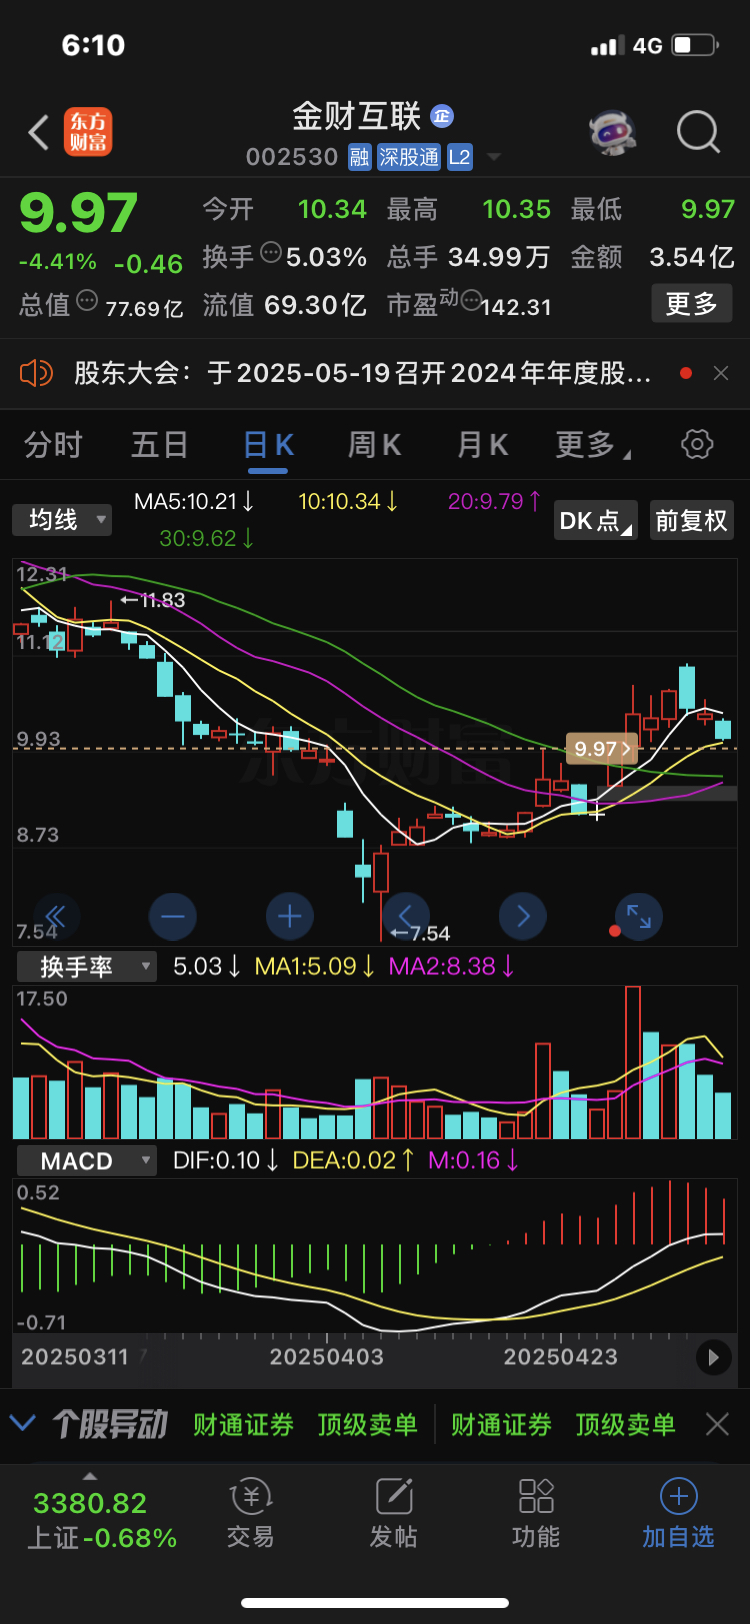Tap the MA5:10.21 moving average value
Viewport: 750px width, 1624px height.
click(194, 501)
